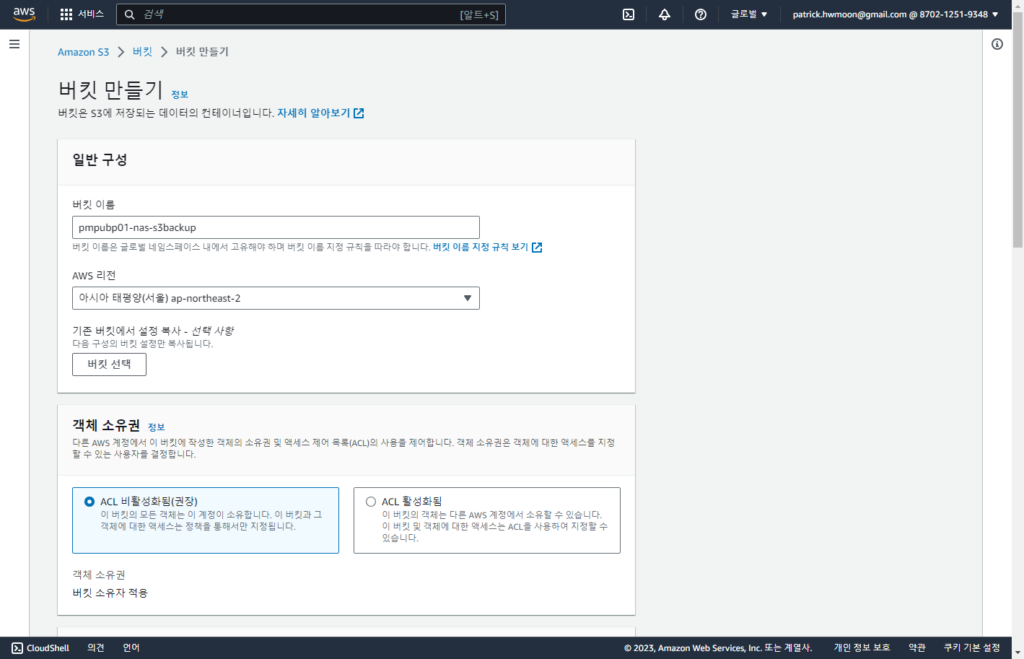
Task: Open the help question mark menu
Action: pyautogui.click(x=700, y=14)
